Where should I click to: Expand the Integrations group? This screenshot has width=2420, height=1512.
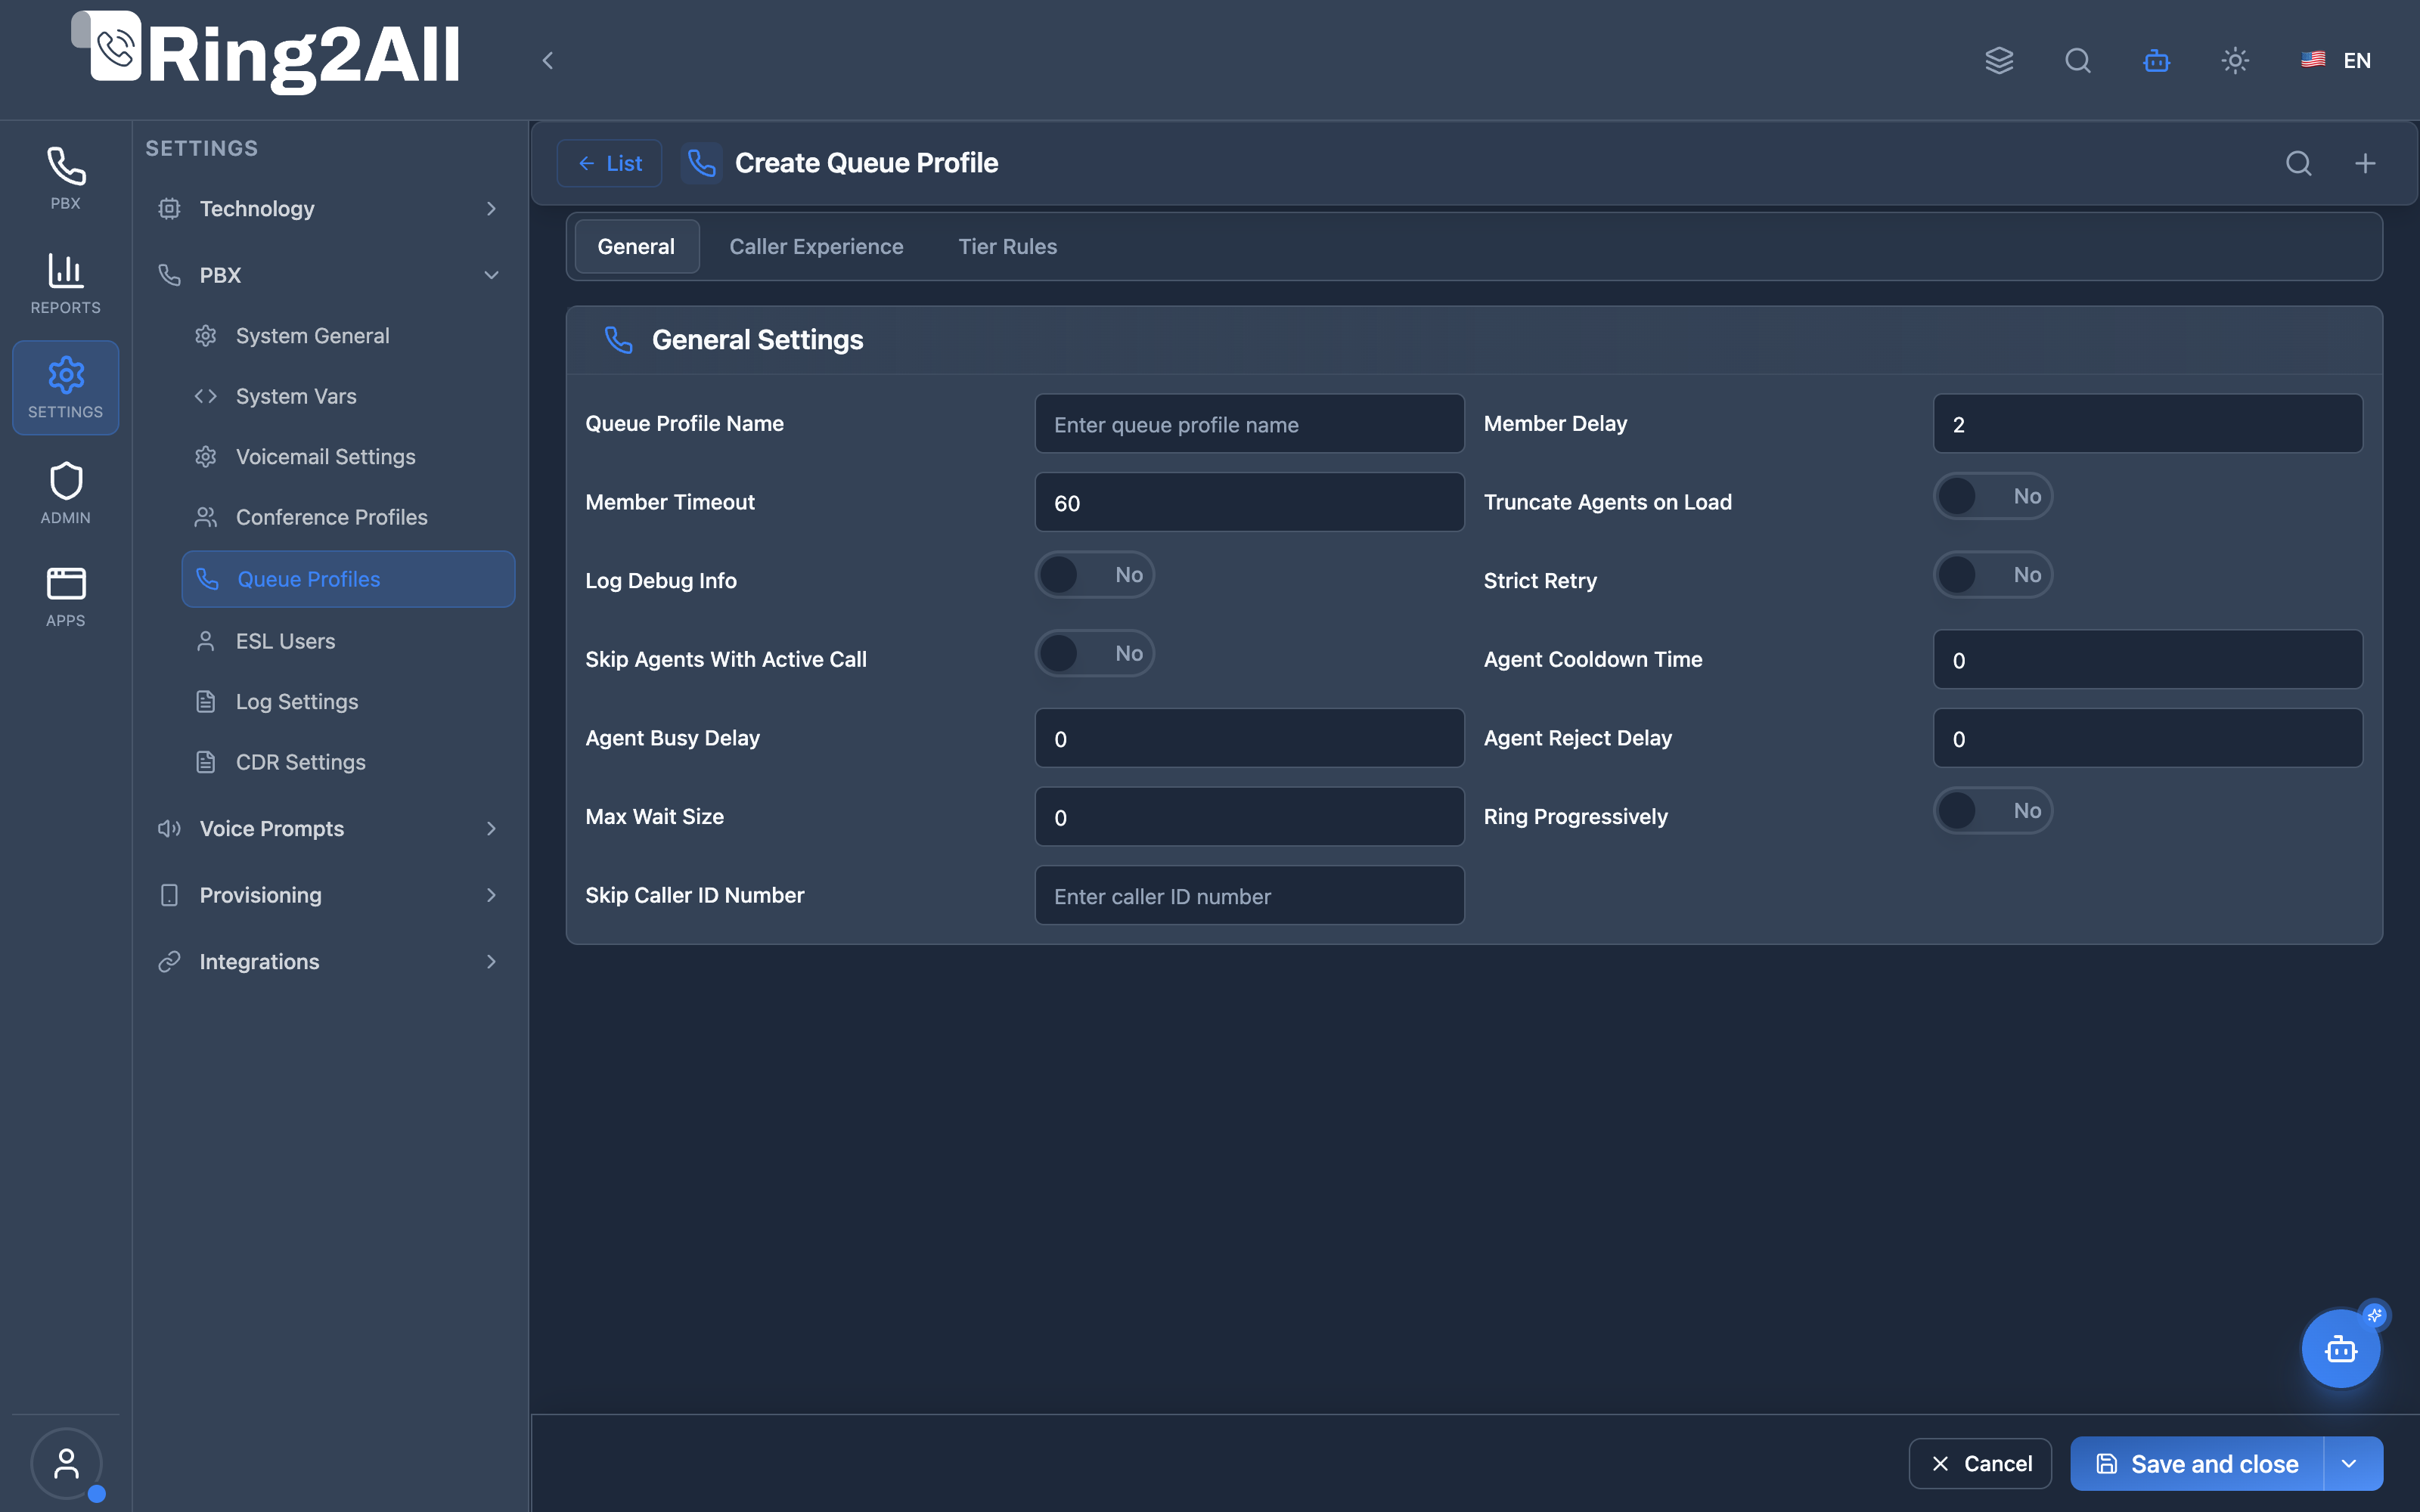pyautogui.click(x=329, y=962)
